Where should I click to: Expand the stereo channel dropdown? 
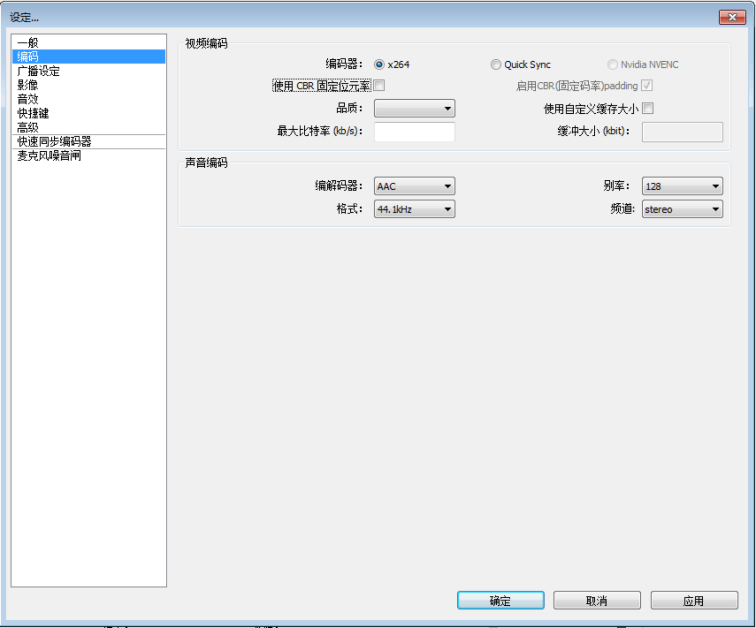[682, 209]
